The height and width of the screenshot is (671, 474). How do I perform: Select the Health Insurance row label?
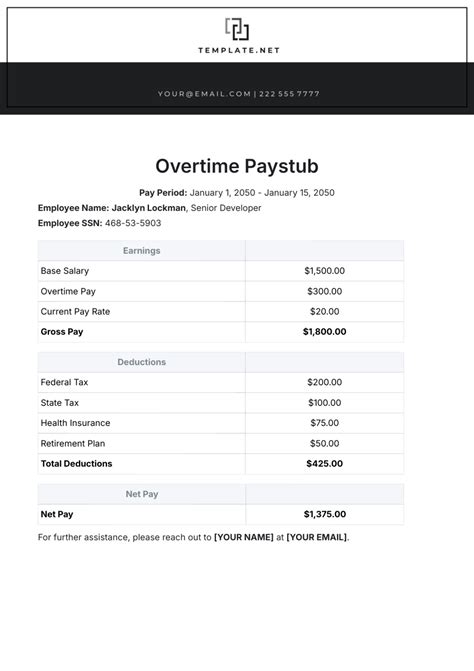pos(75,423)
